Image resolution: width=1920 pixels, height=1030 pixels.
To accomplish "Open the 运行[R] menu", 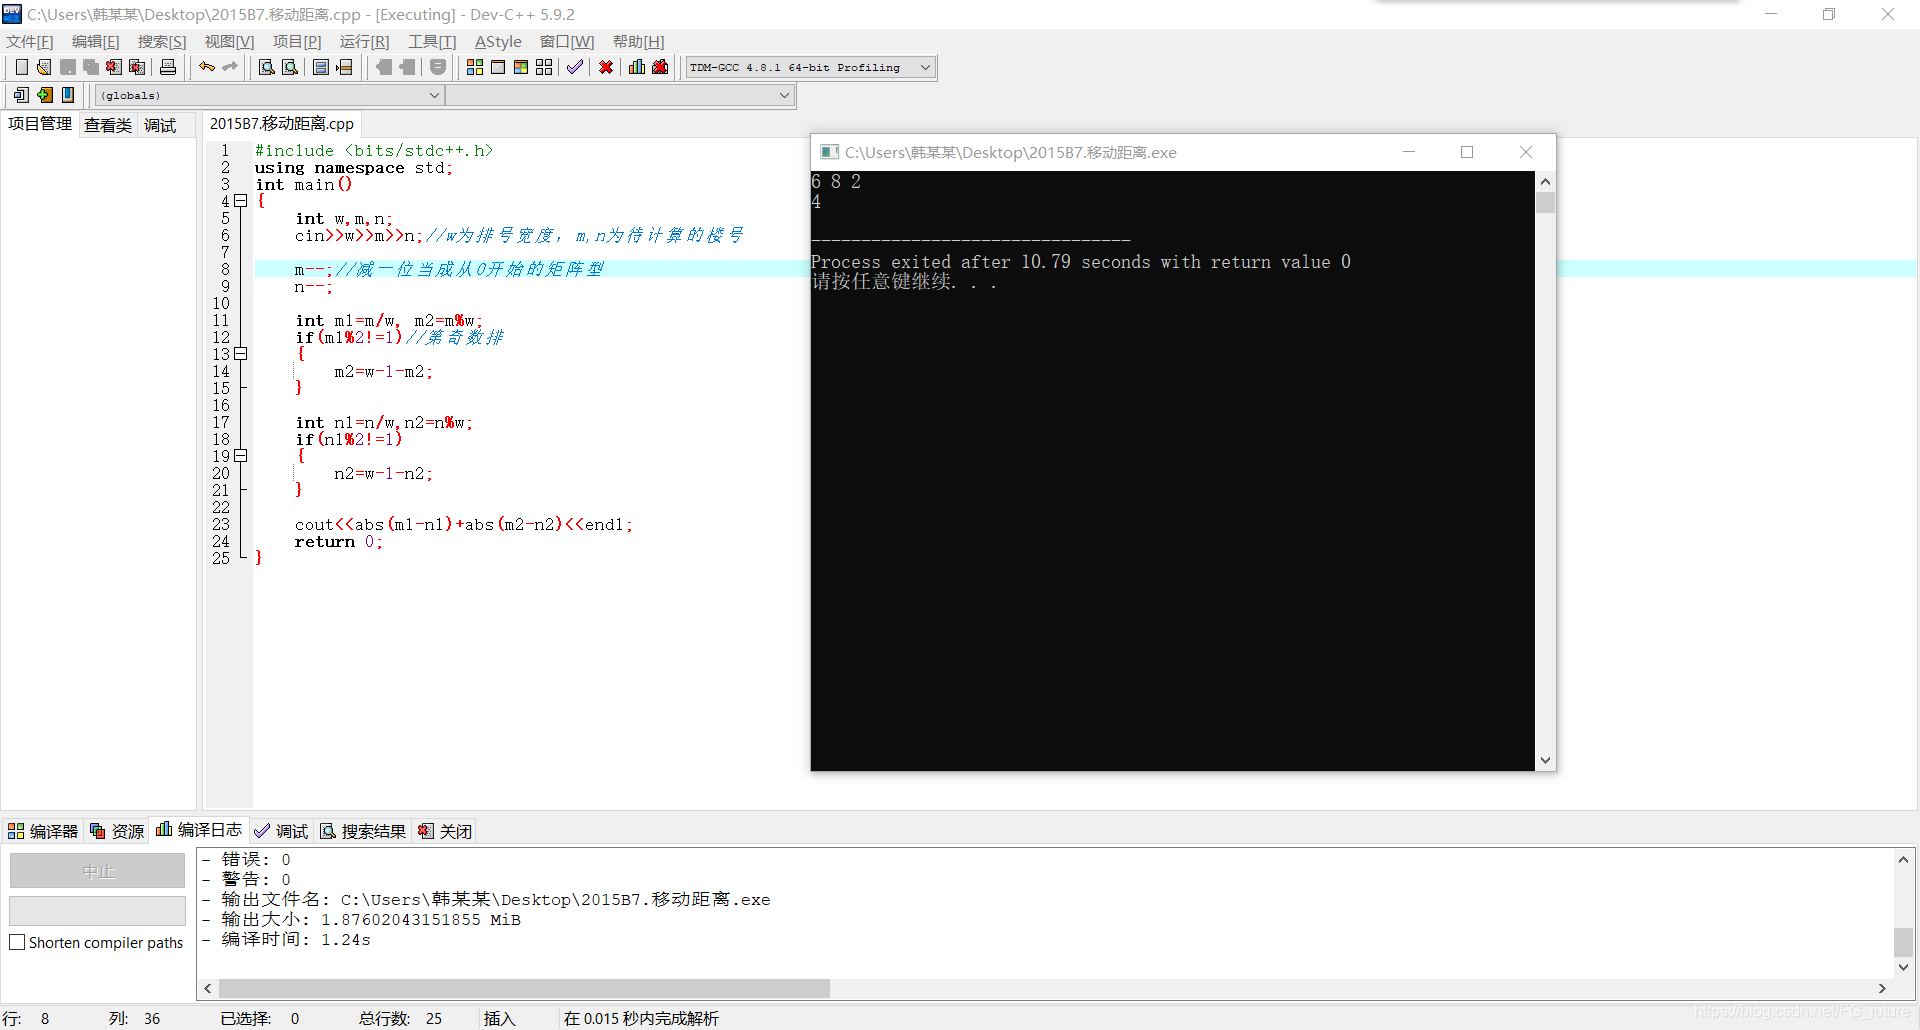I will (x=364, y=41).
